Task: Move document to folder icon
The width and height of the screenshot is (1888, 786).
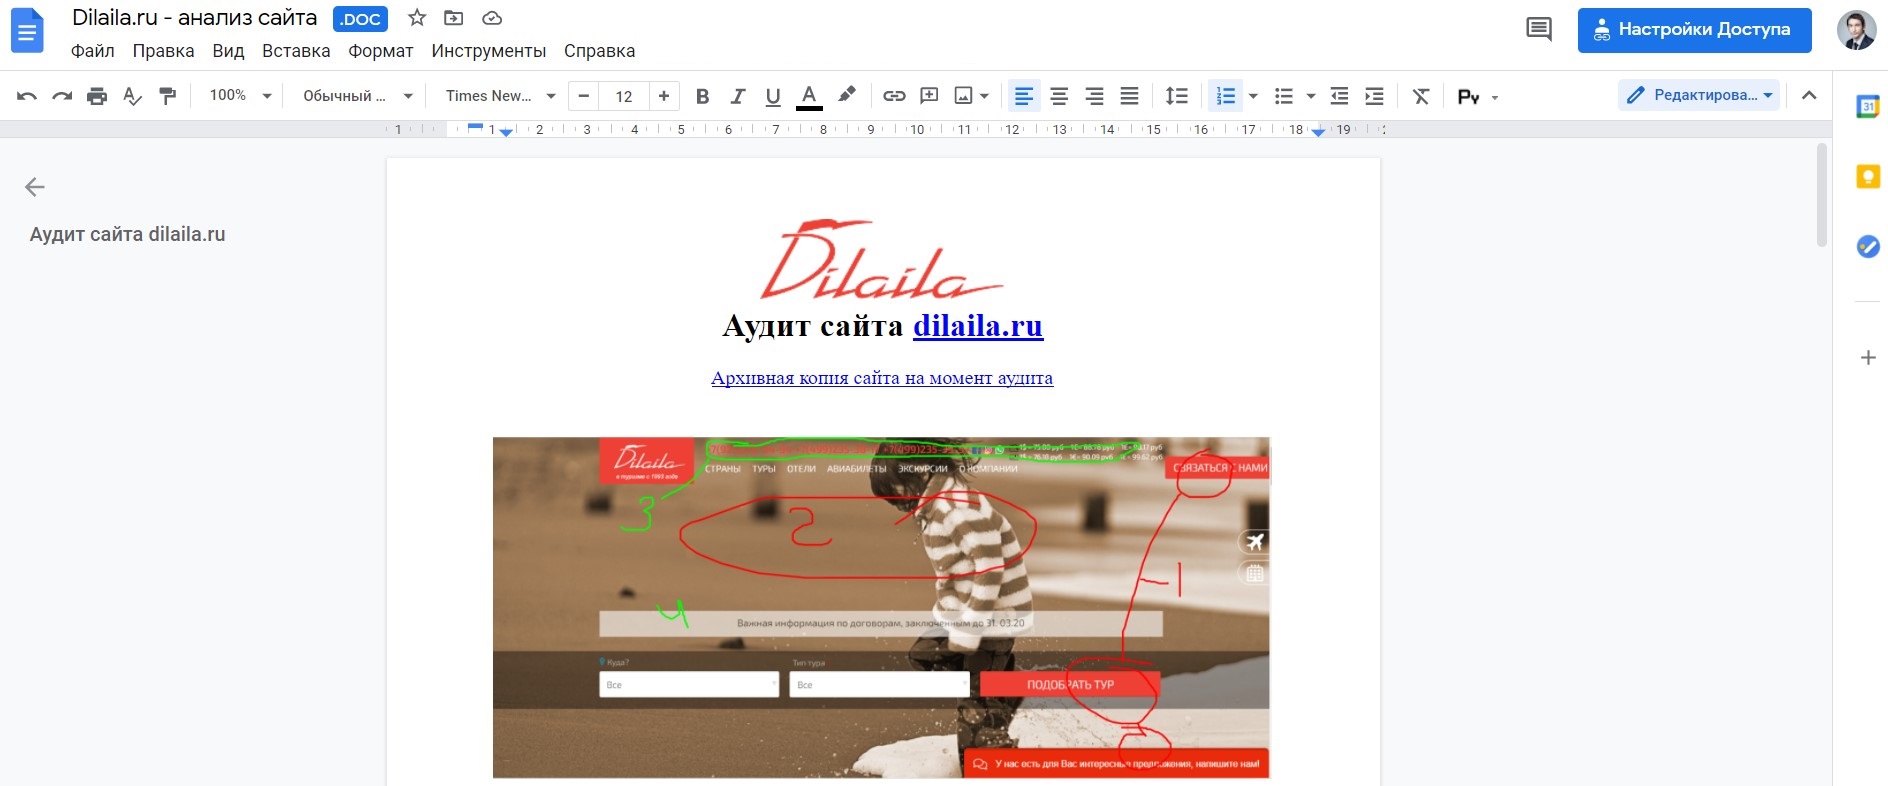Action: 454,18
